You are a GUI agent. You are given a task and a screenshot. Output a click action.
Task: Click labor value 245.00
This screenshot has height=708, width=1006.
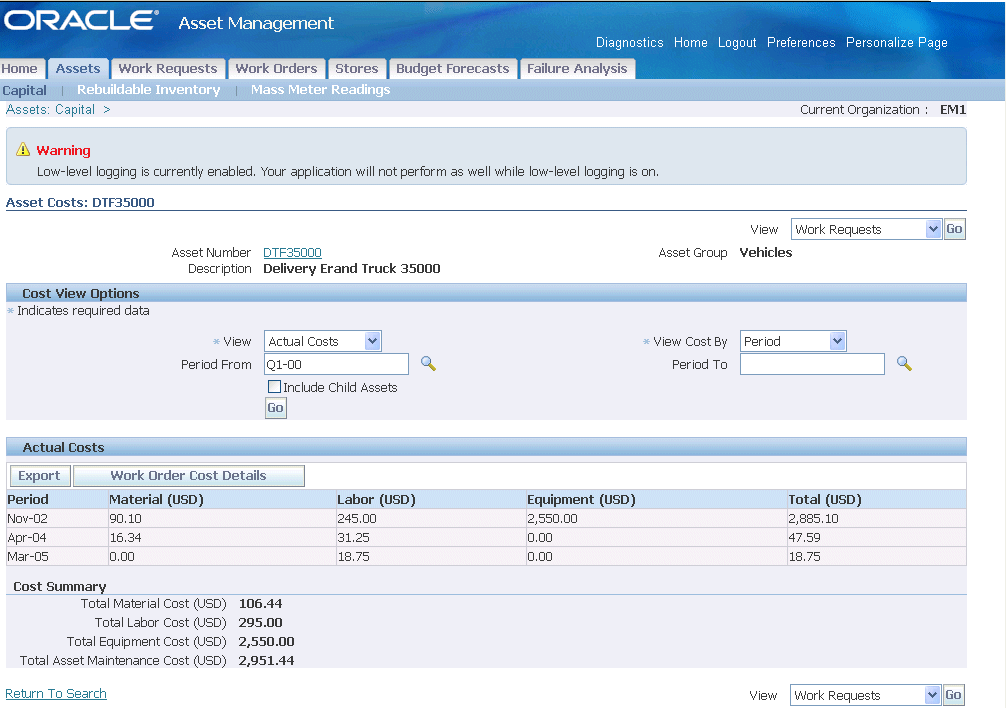click(357, 518)
